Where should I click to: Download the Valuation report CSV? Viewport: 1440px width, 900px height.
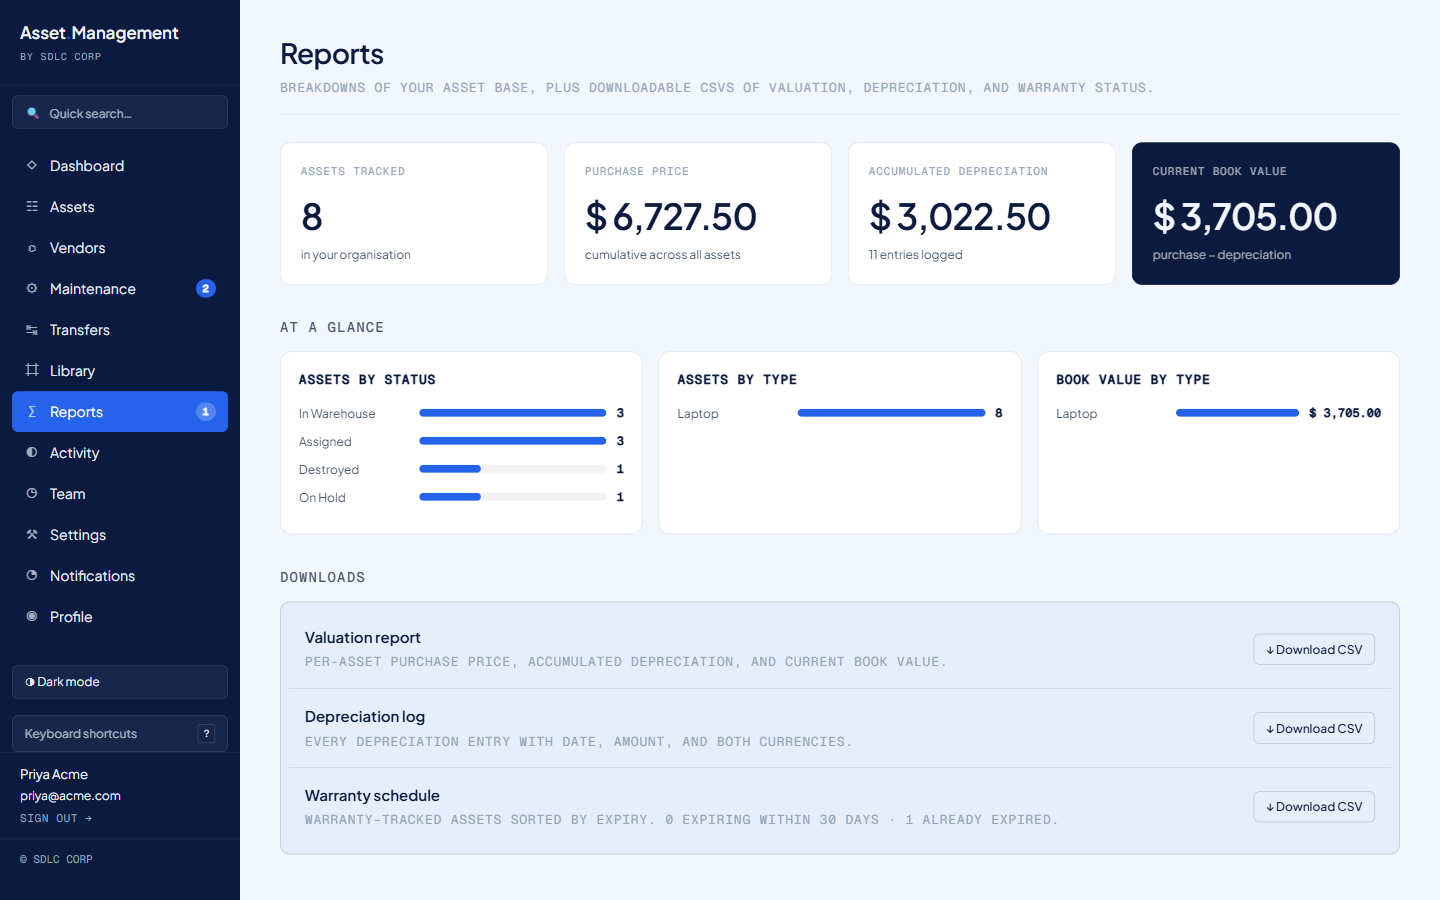(1314, 649)
